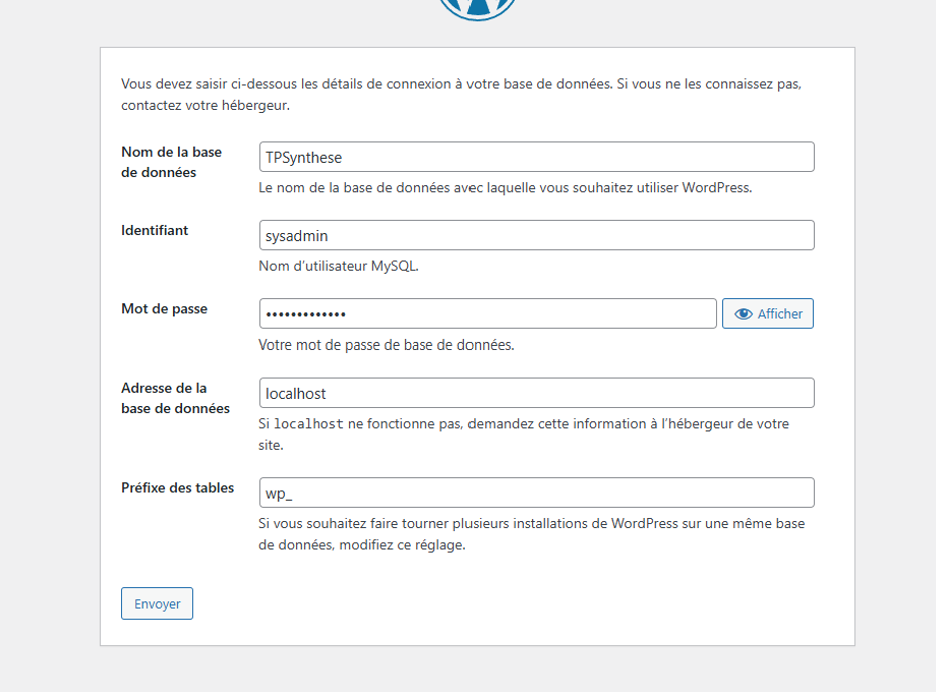Click the intro paragraph about connection details
The height and width of the screenshot is (692, 936).
461,94
